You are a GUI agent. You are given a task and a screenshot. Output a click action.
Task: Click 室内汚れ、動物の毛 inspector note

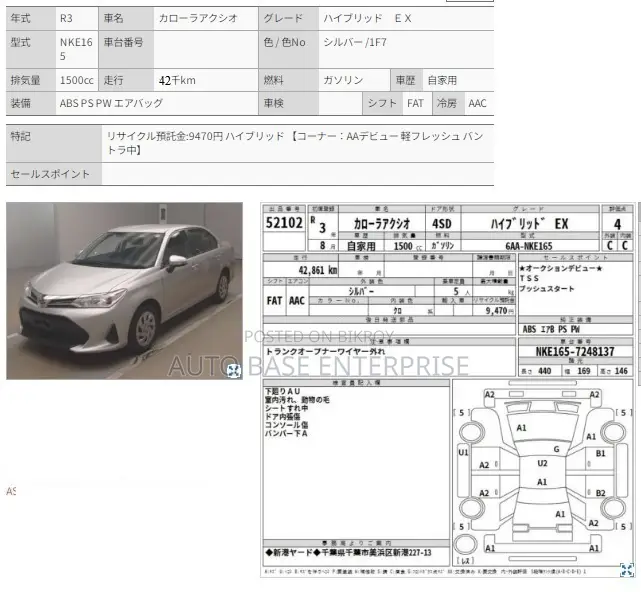[x=297, y=400]
